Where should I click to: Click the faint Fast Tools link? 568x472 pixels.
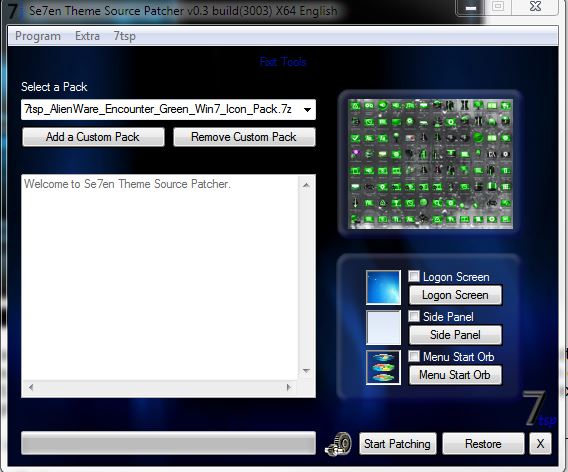283,62
